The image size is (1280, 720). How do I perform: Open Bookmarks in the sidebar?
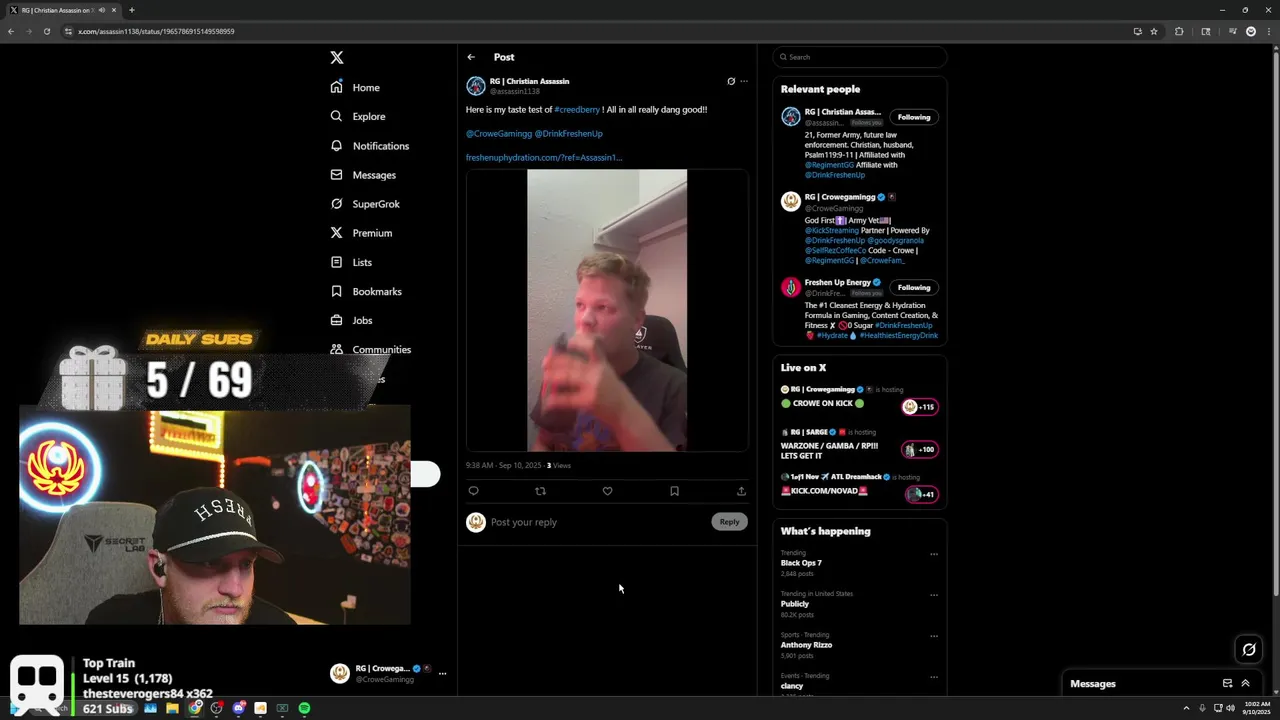pyautogui.click(x=366, y=291)
